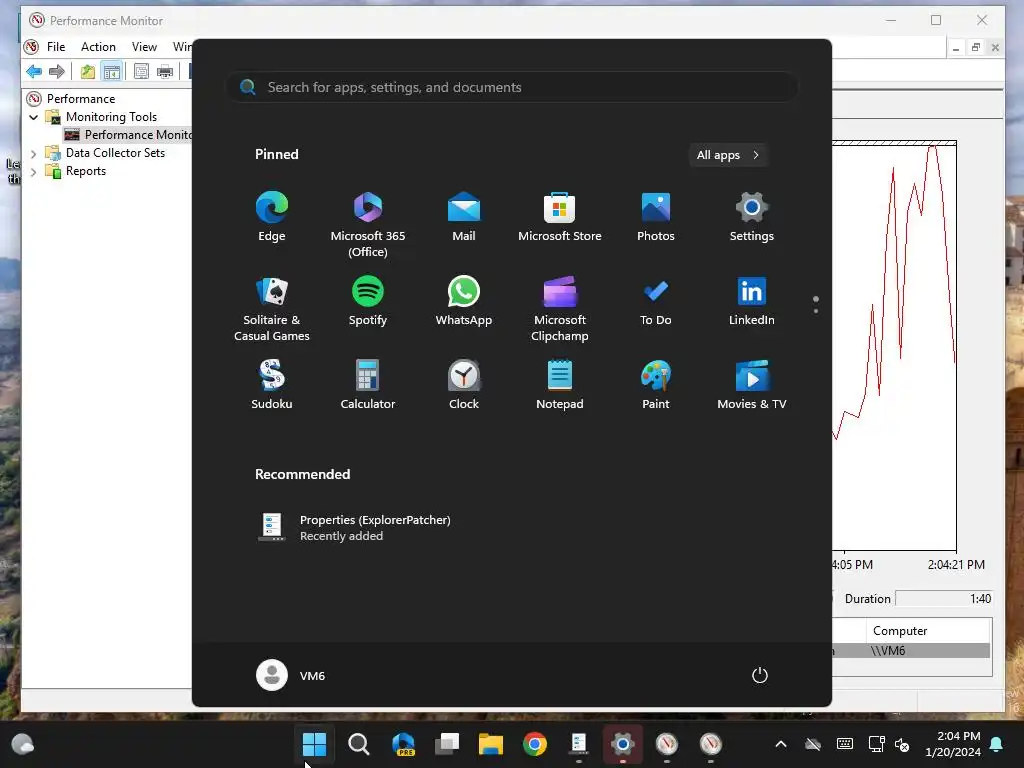Open Edge Preview from taskbar
Image resolution: width=1024 pixels, height=768 pixels.
pyautogui.click(x=403, y=744)
